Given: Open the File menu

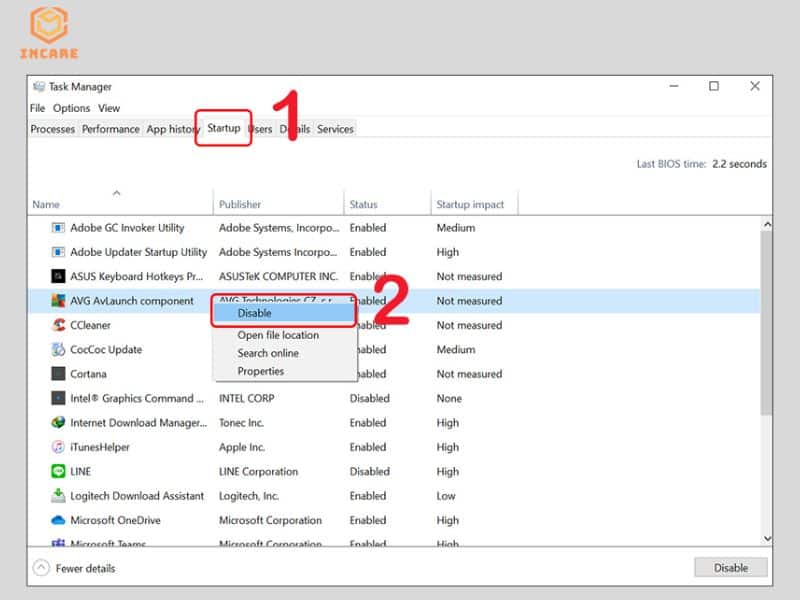Looking at the screenshot, I should coord(37,108).
